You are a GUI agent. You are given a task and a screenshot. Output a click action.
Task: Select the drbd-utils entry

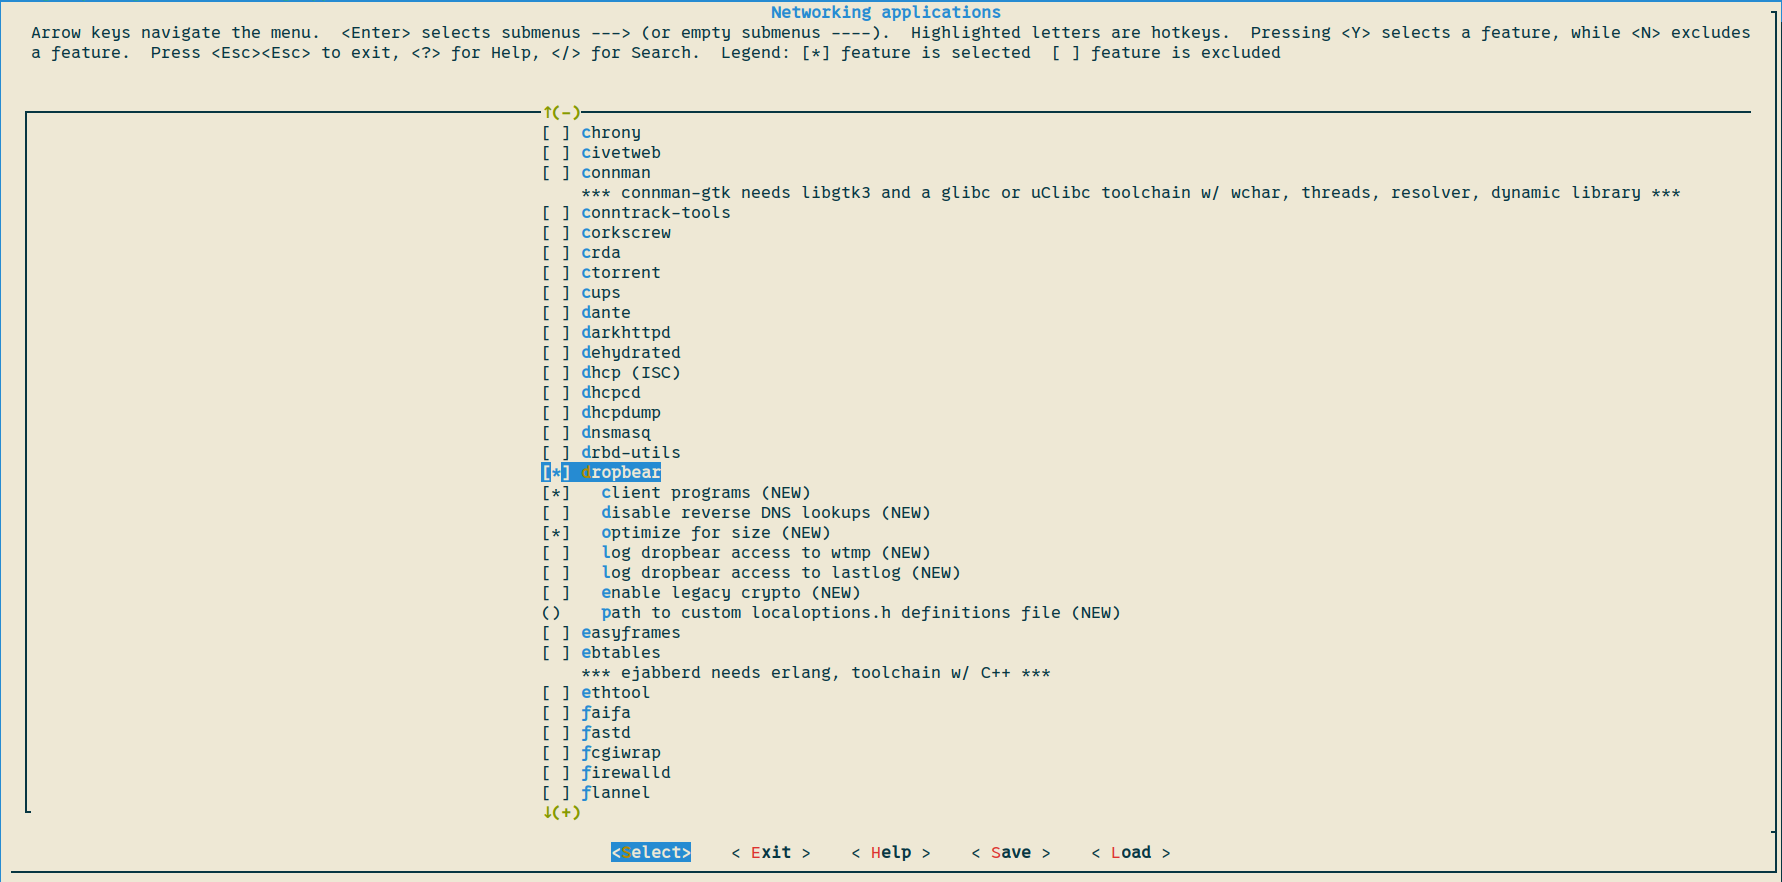(x=611, y=452)
